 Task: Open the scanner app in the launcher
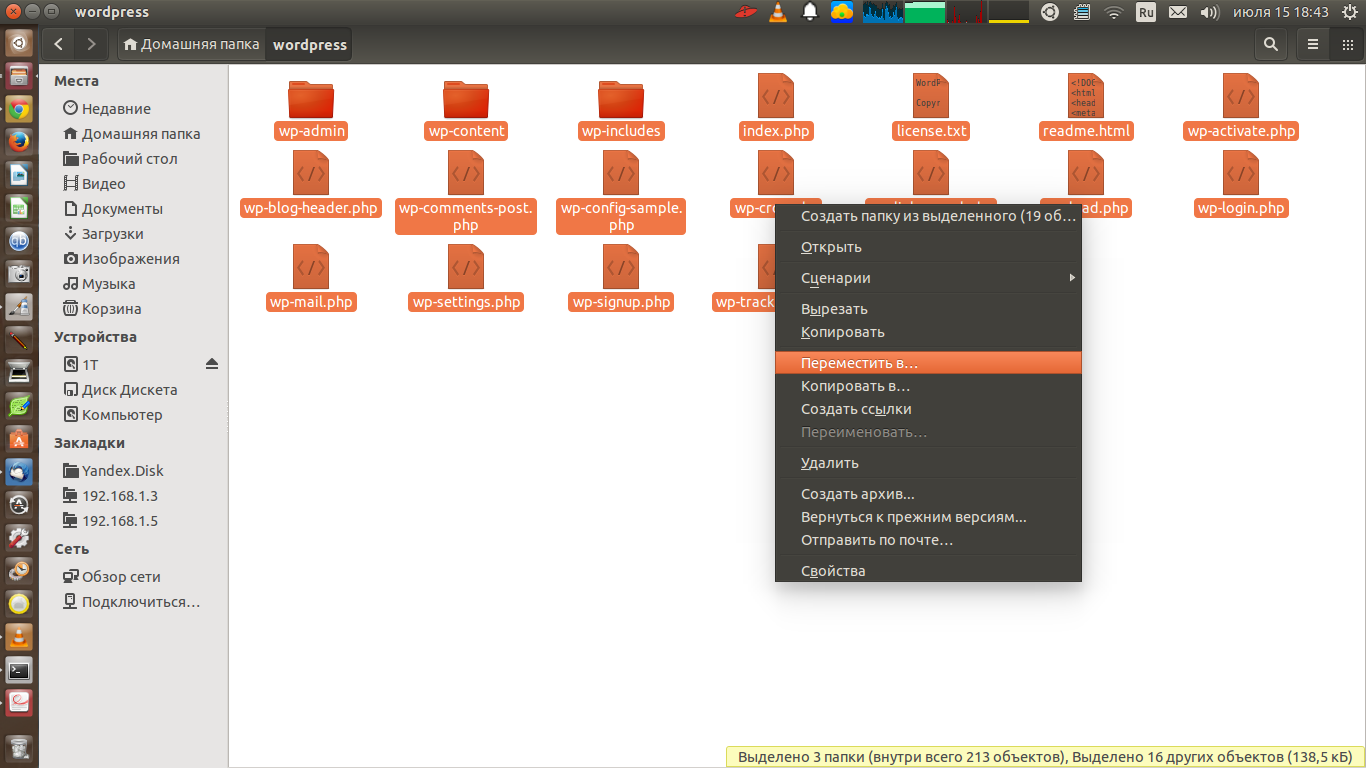(19, 373)
